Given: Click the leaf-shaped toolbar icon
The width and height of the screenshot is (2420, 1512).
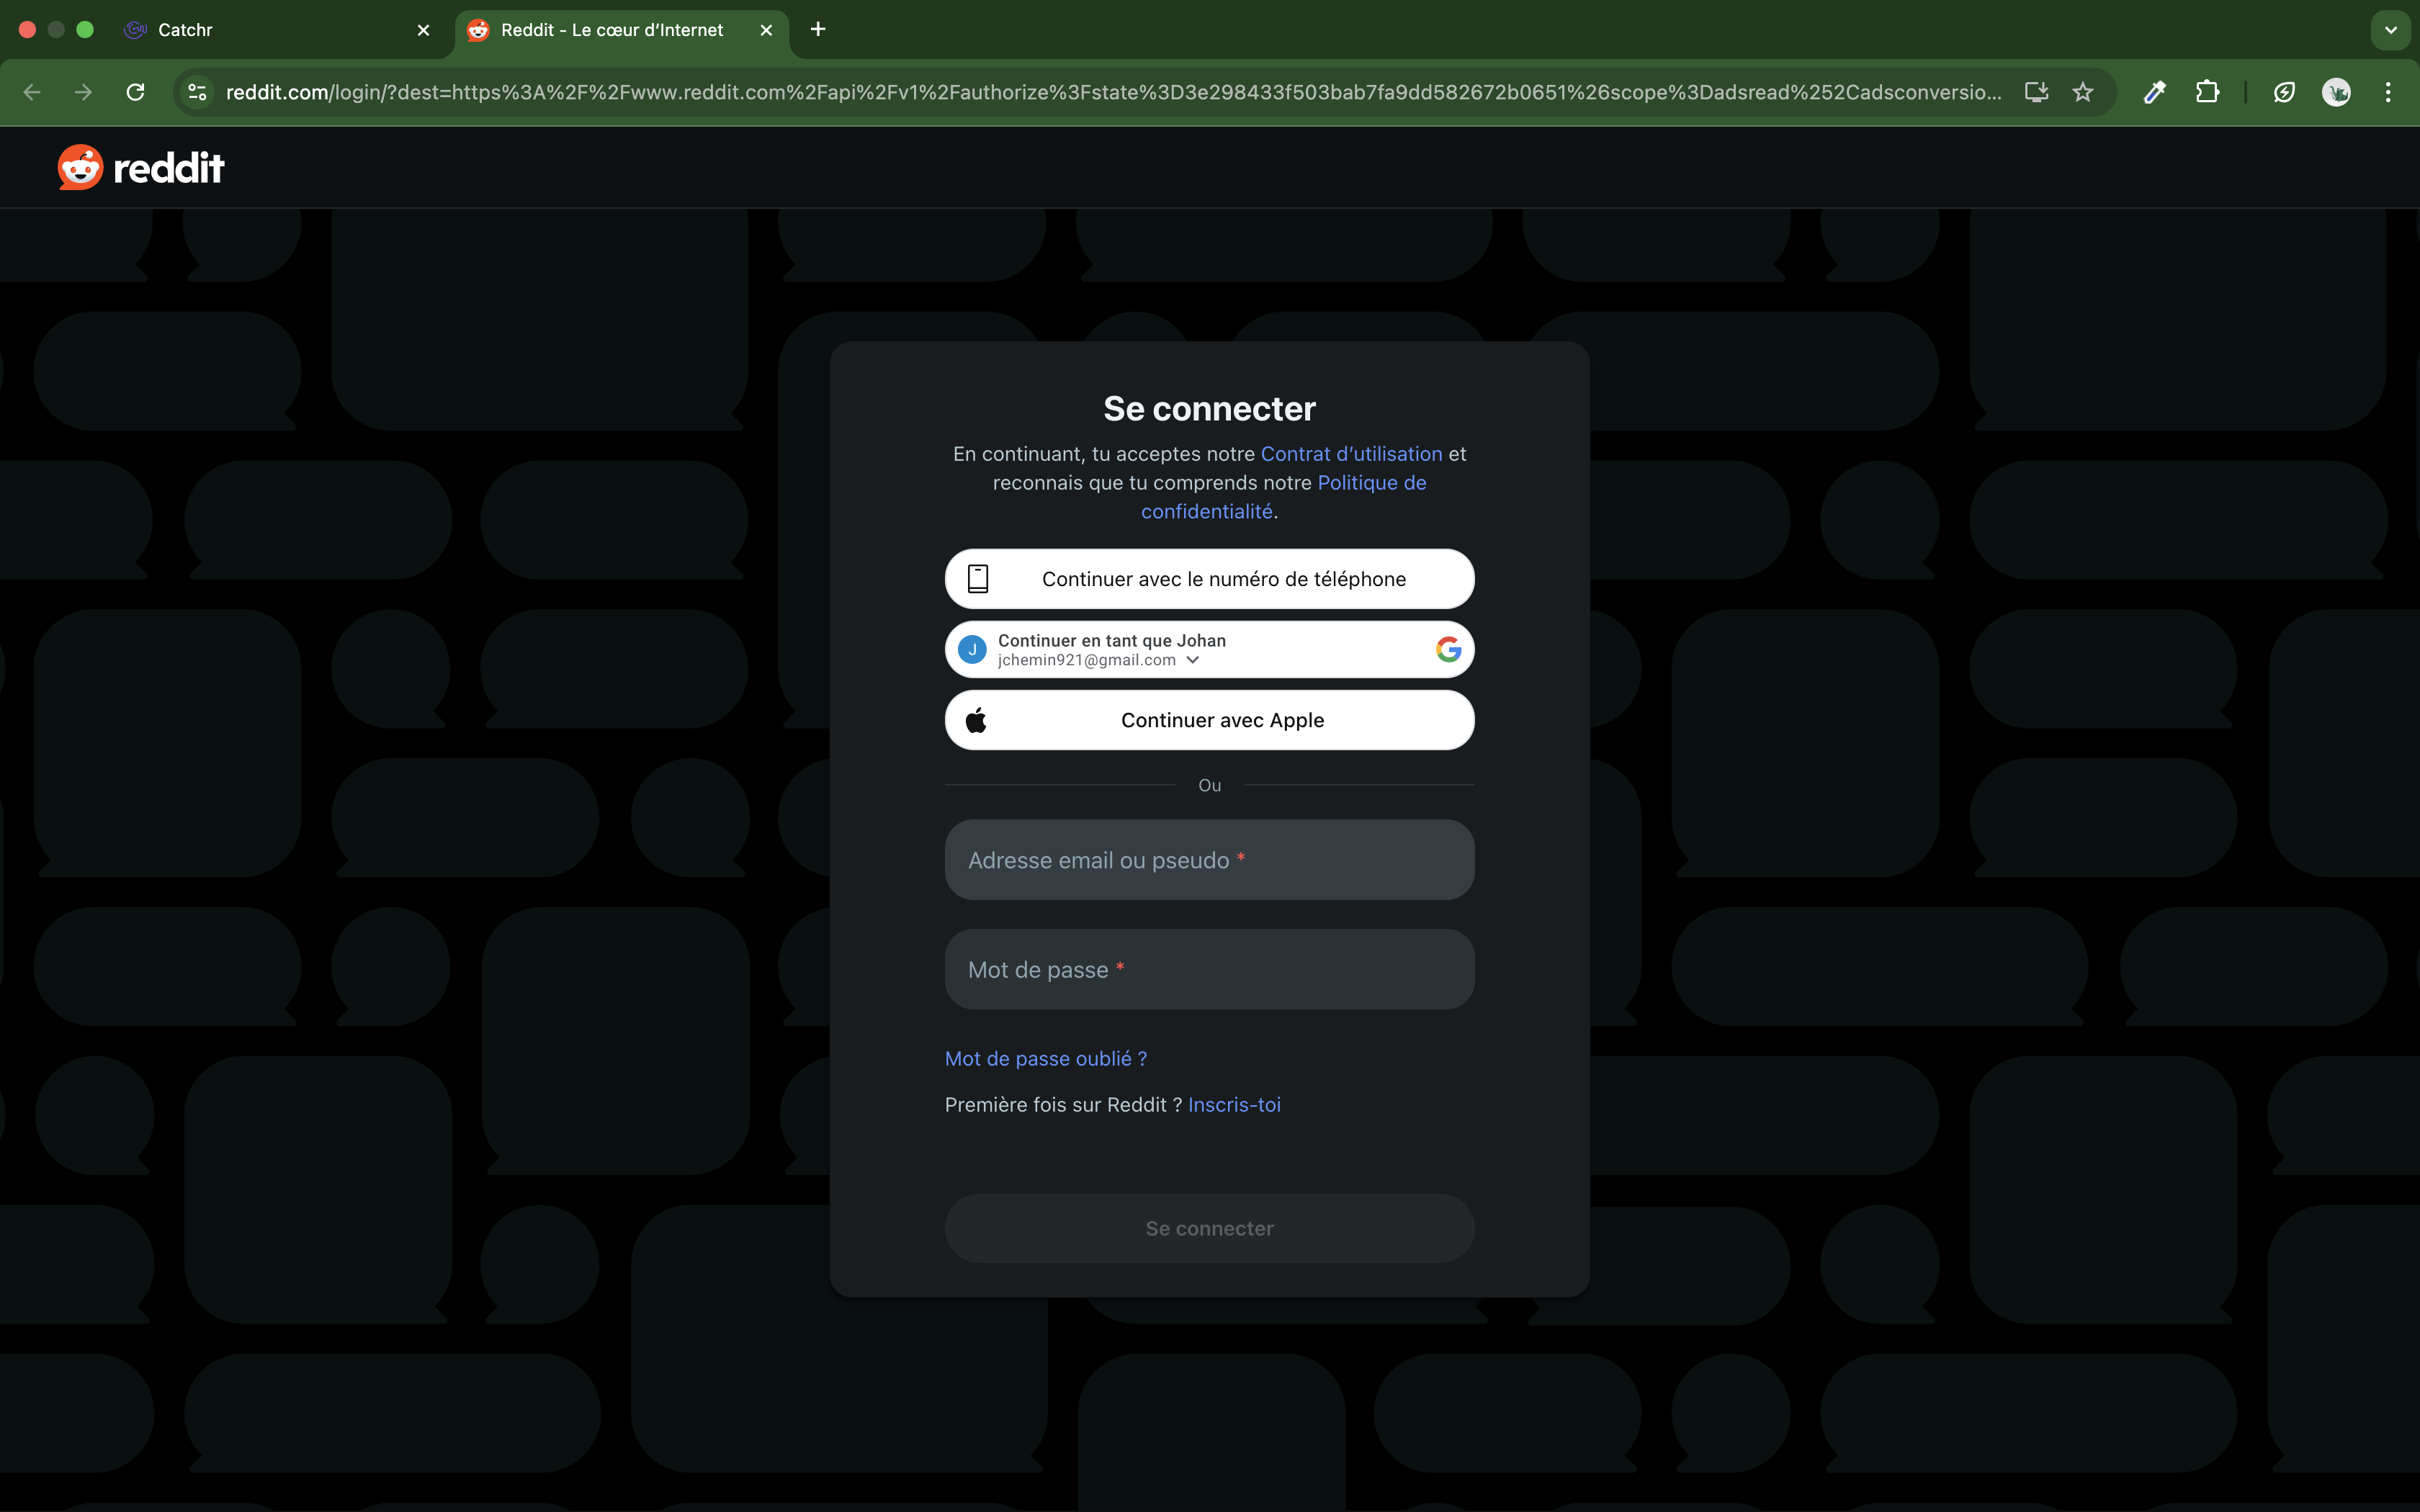Looking at the screenshot, I should (2284, 92).
